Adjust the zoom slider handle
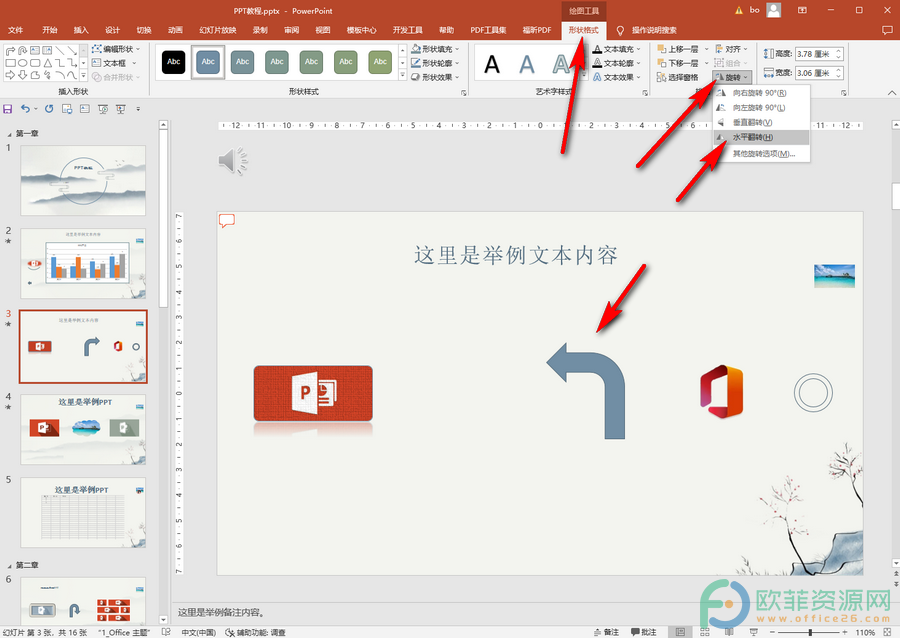 [x=810, y=632]
